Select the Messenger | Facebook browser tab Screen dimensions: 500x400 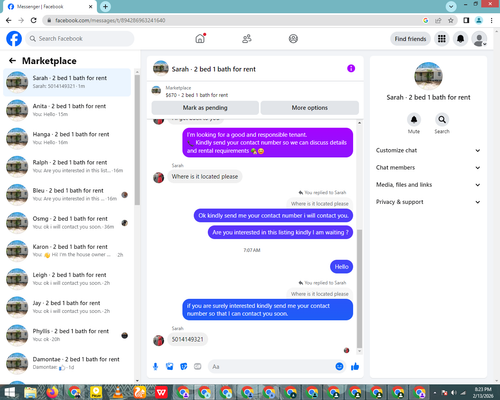(50, 7)
